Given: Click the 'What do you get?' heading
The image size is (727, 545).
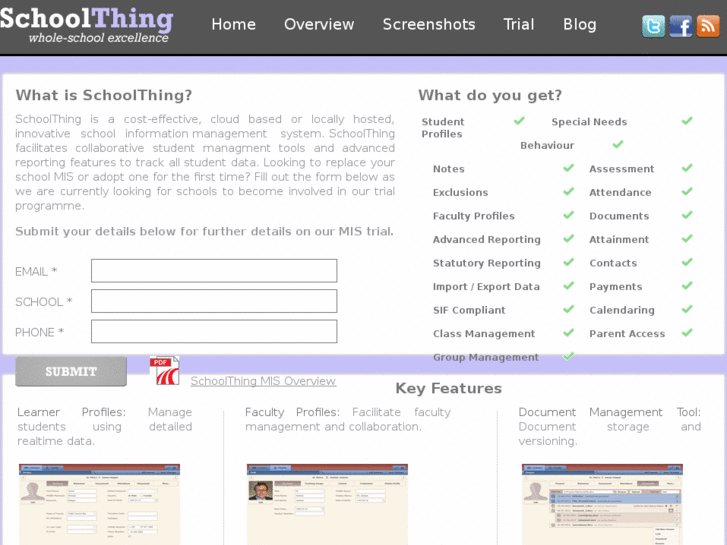Looking at the screenshot, I should click(x=490, y=96).
